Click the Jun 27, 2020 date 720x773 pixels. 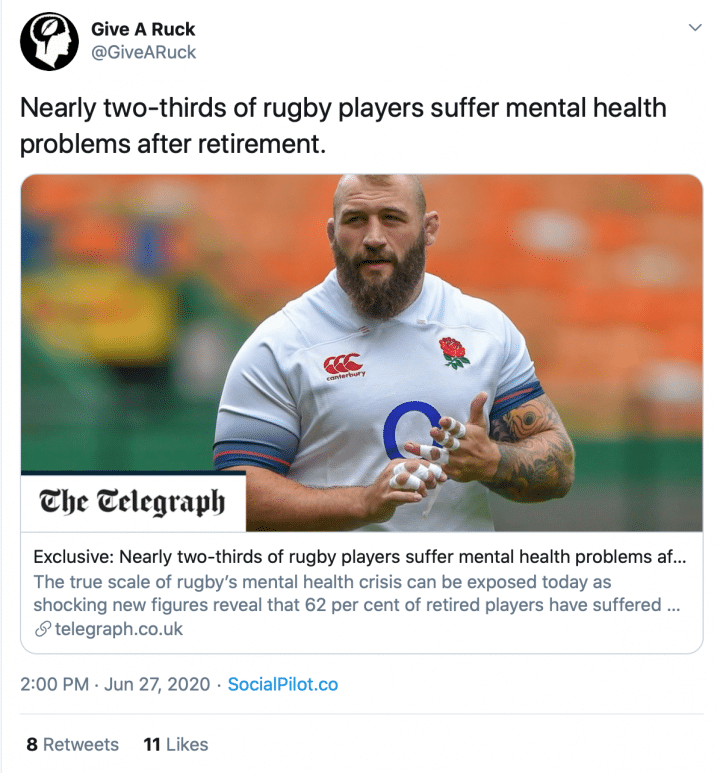pos(157,685)
